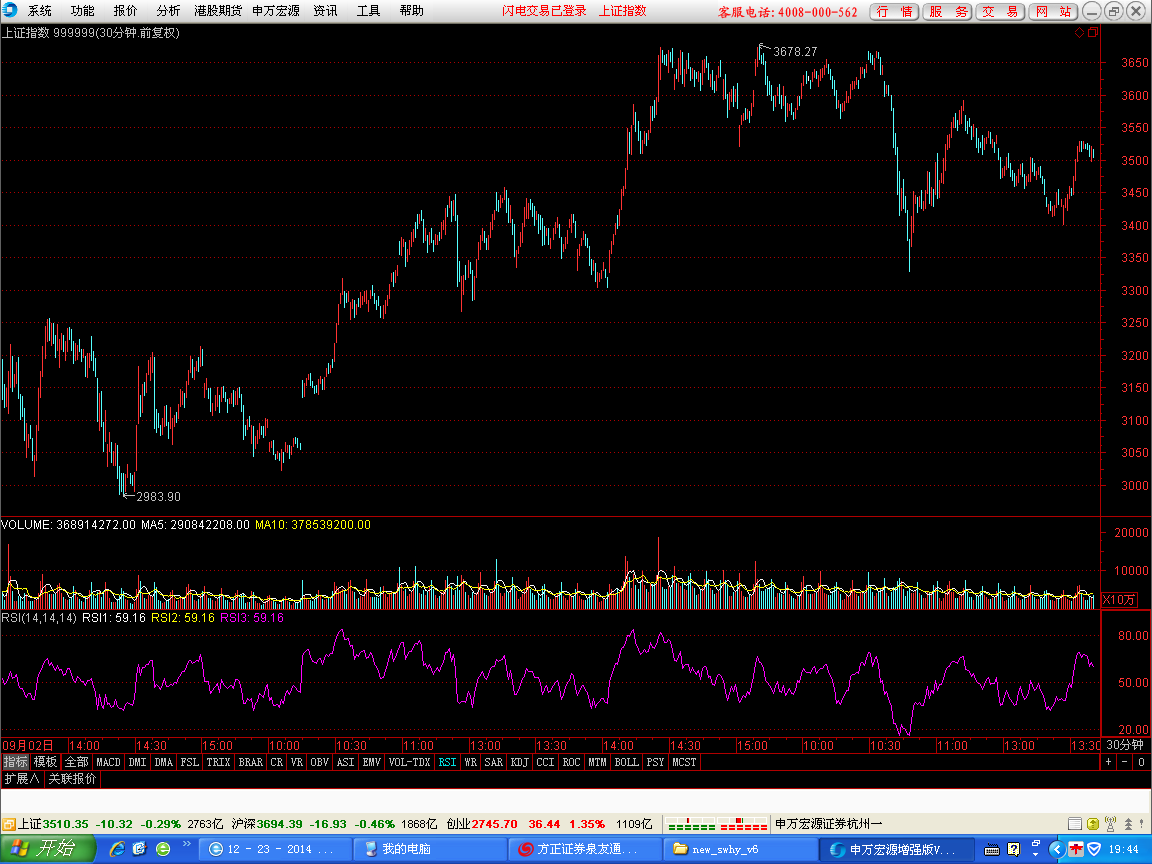Open the 系统 menu
The width and height of the screenshot is (1152, 864).
coord(40,10)
